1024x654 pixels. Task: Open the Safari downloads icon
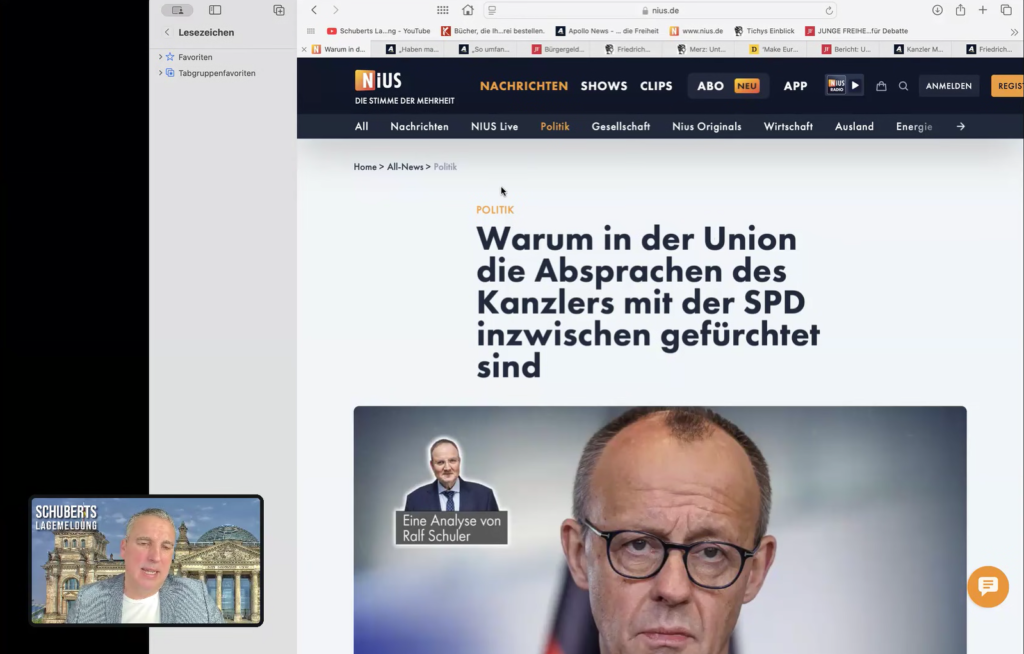point(937,10)
